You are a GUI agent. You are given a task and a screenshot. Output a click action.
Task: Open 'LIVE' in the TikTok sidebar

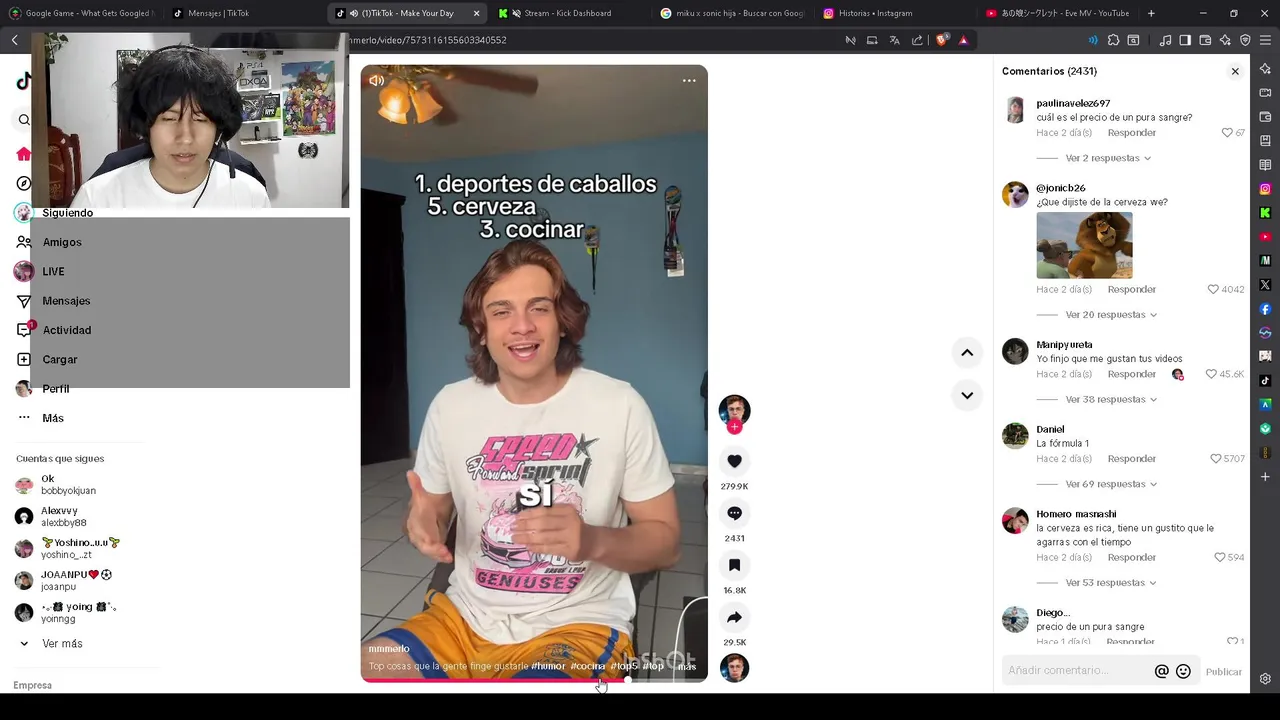[53, 271]
